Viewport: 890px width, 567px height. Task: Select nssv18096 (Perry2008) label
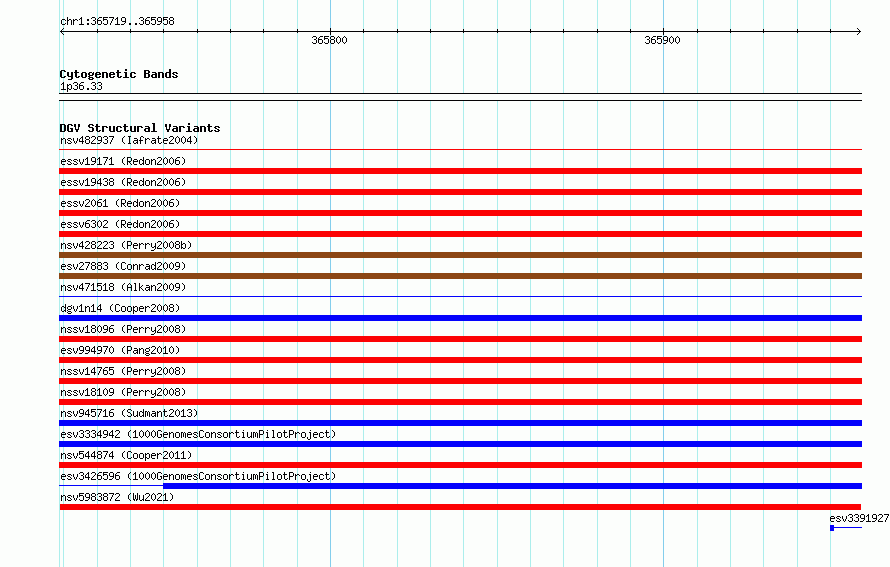pos(123,329)
